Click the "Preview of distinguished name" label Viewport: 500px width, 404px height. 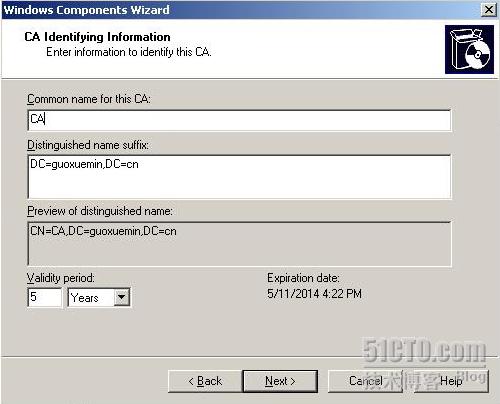tap(100, 211)
